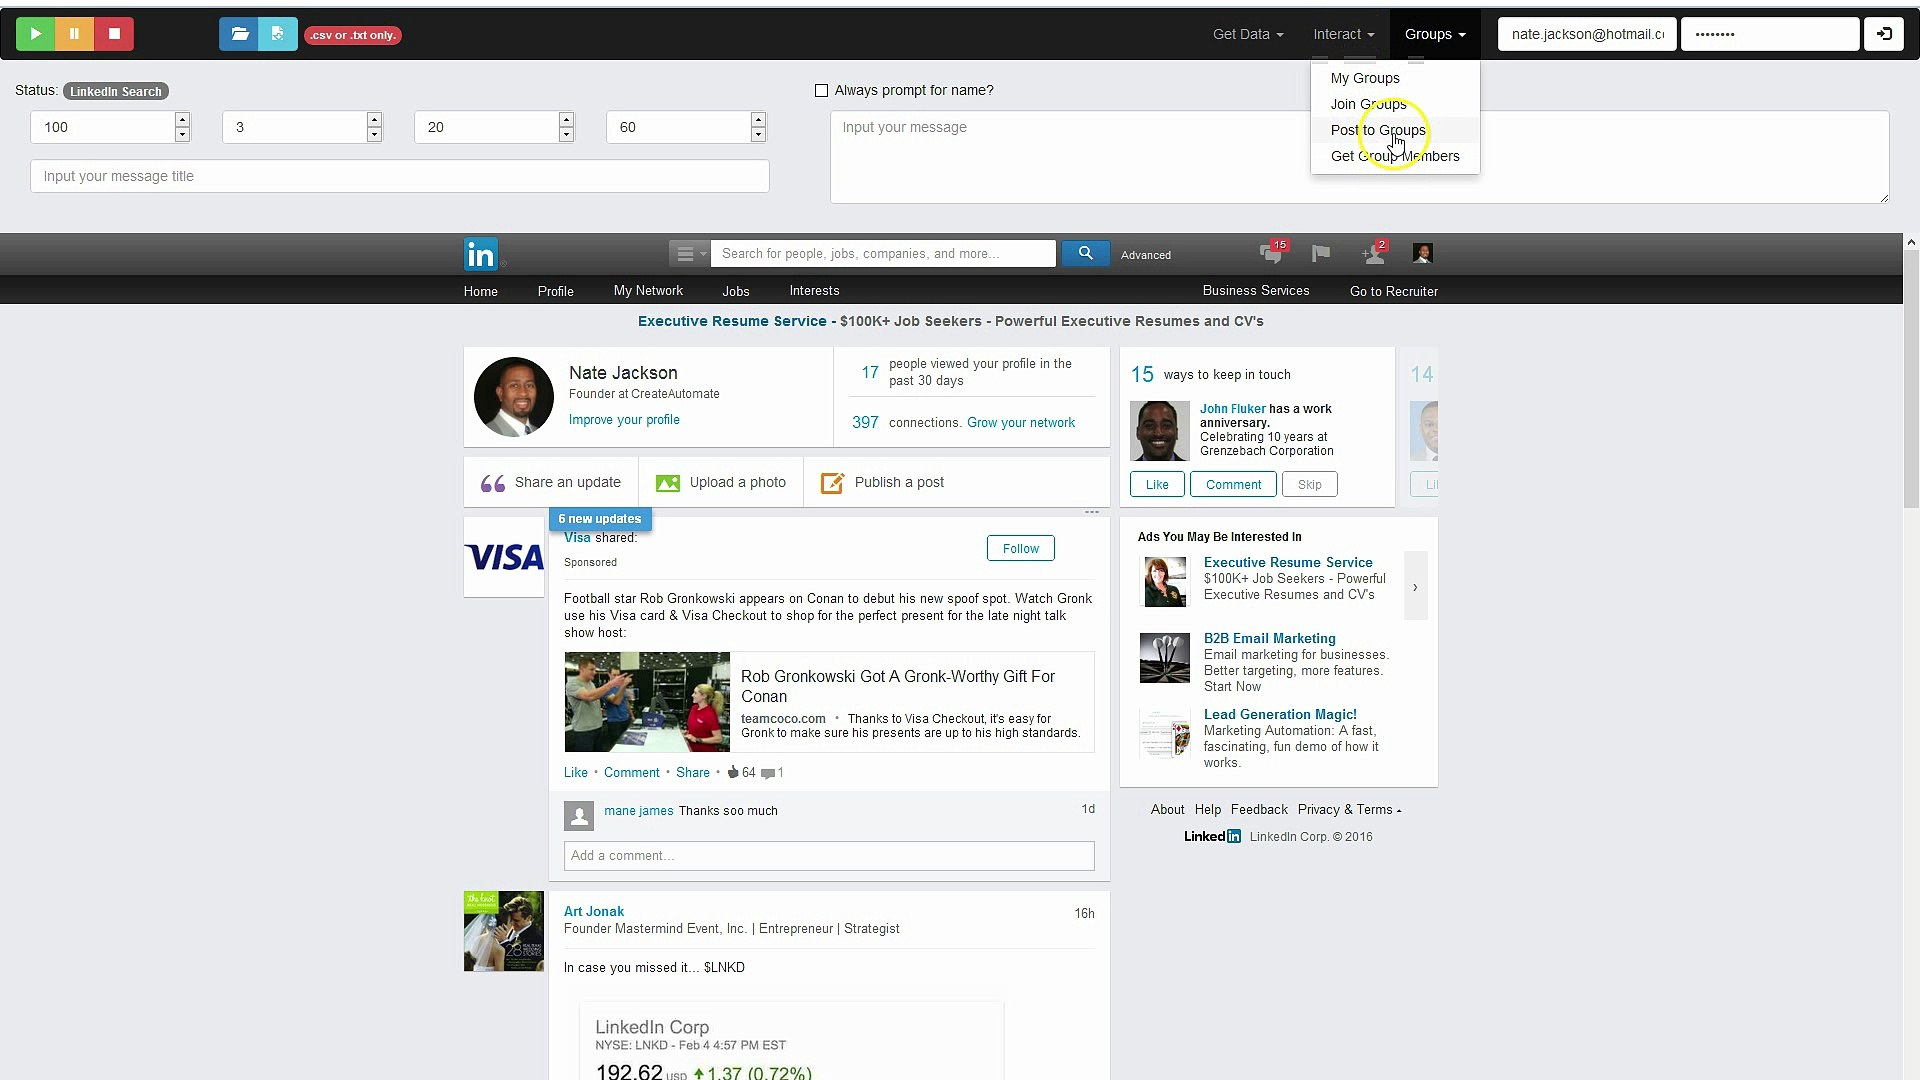Open the Interact dropdown menu
The height and width of the screenshot is (1080, 1920).
point(1343,34)
